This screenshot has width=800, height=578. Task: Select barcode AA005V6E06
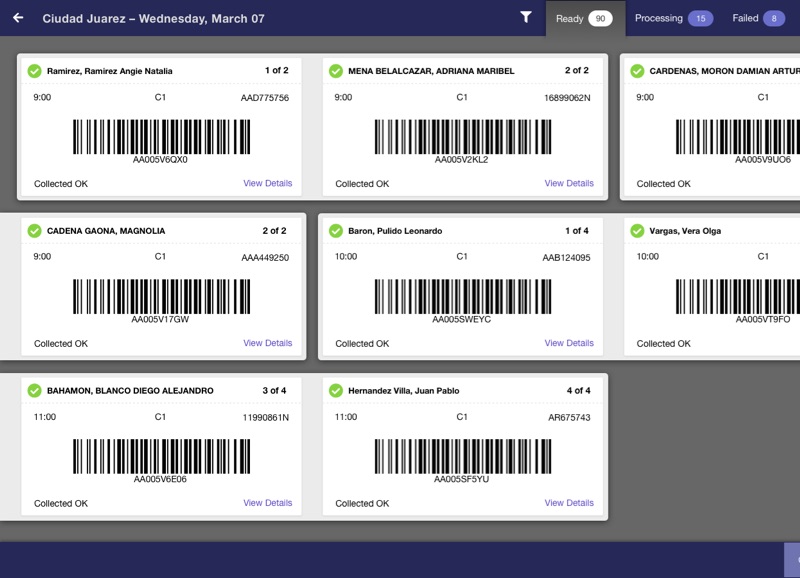(161, 461)
